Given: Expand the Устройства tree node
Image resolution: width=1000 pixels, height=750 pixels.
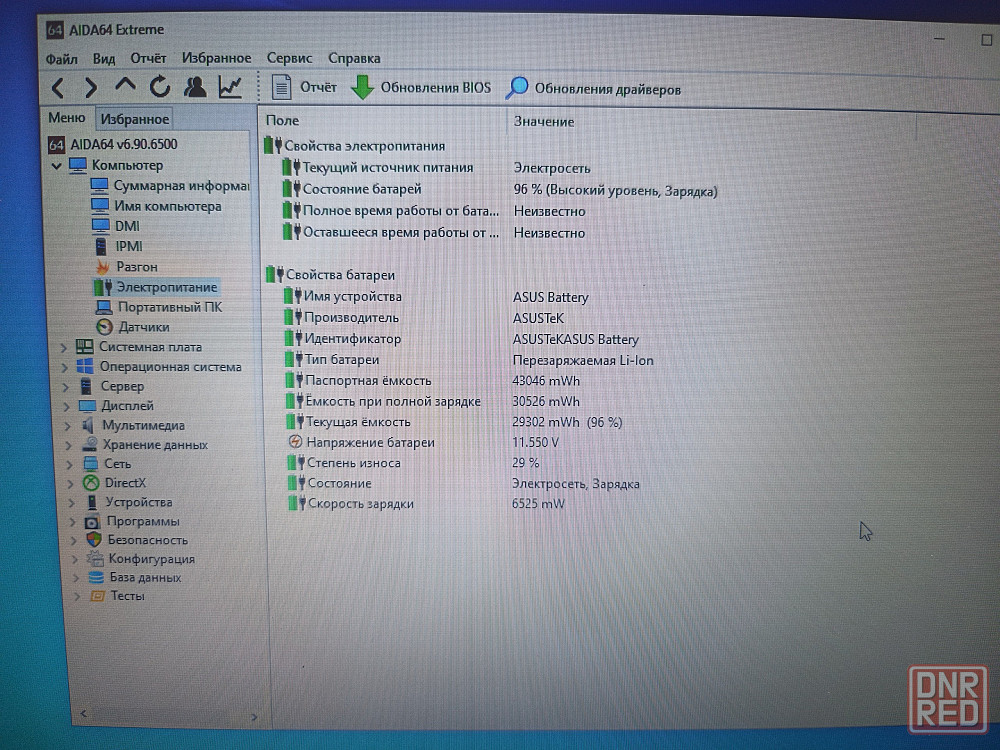Looking at the screenshot, I should point(72,503).
